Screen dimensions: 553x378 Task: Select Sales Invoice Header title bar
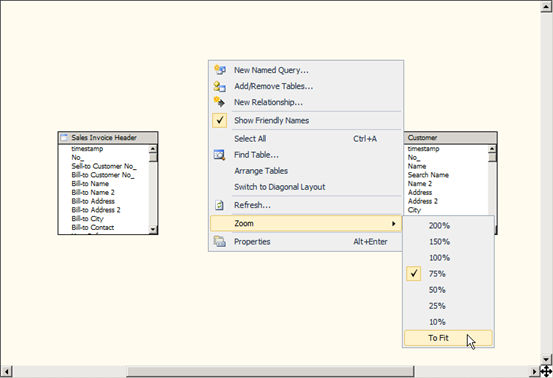click(108, 138)
